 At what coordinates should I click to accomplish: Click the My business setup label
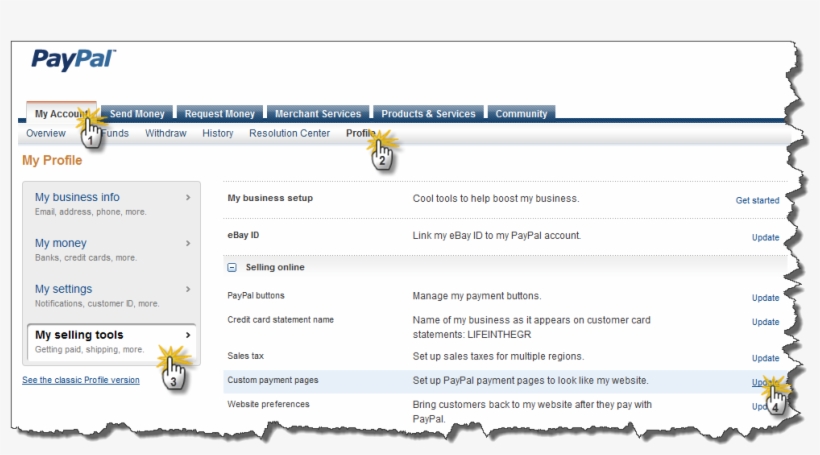click(x=270, y=198)
